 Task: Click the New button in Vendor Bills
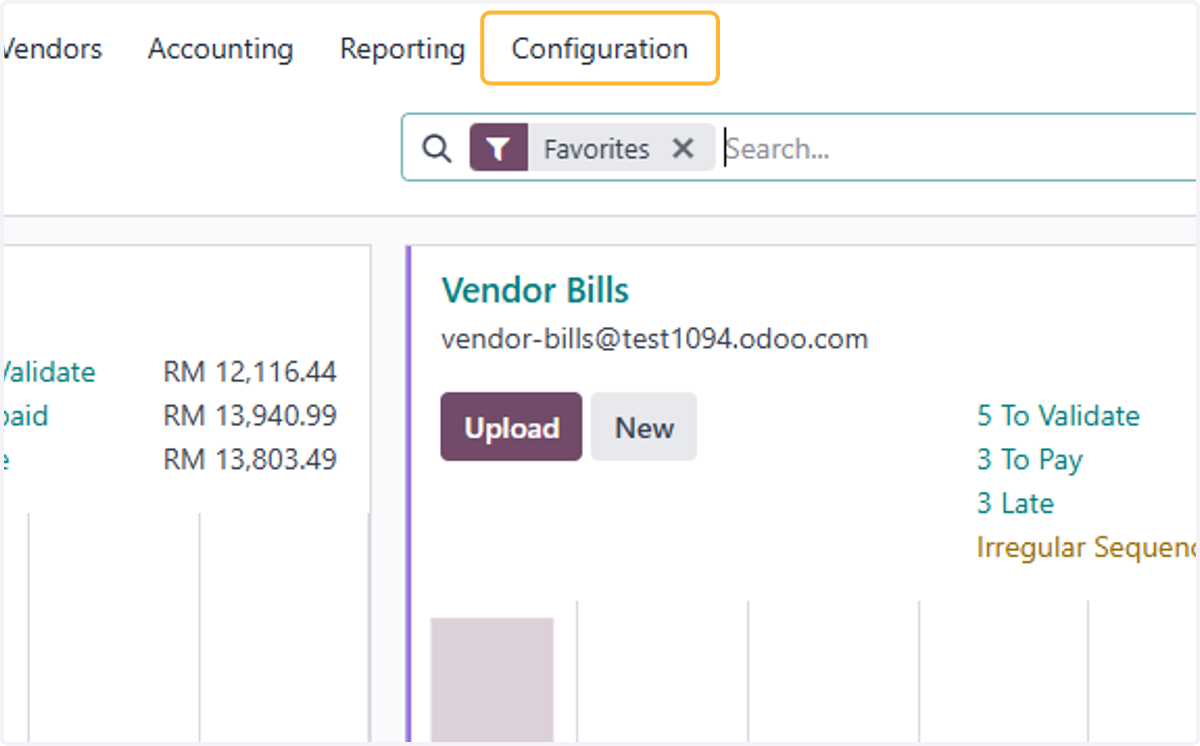tap(644, 427)
